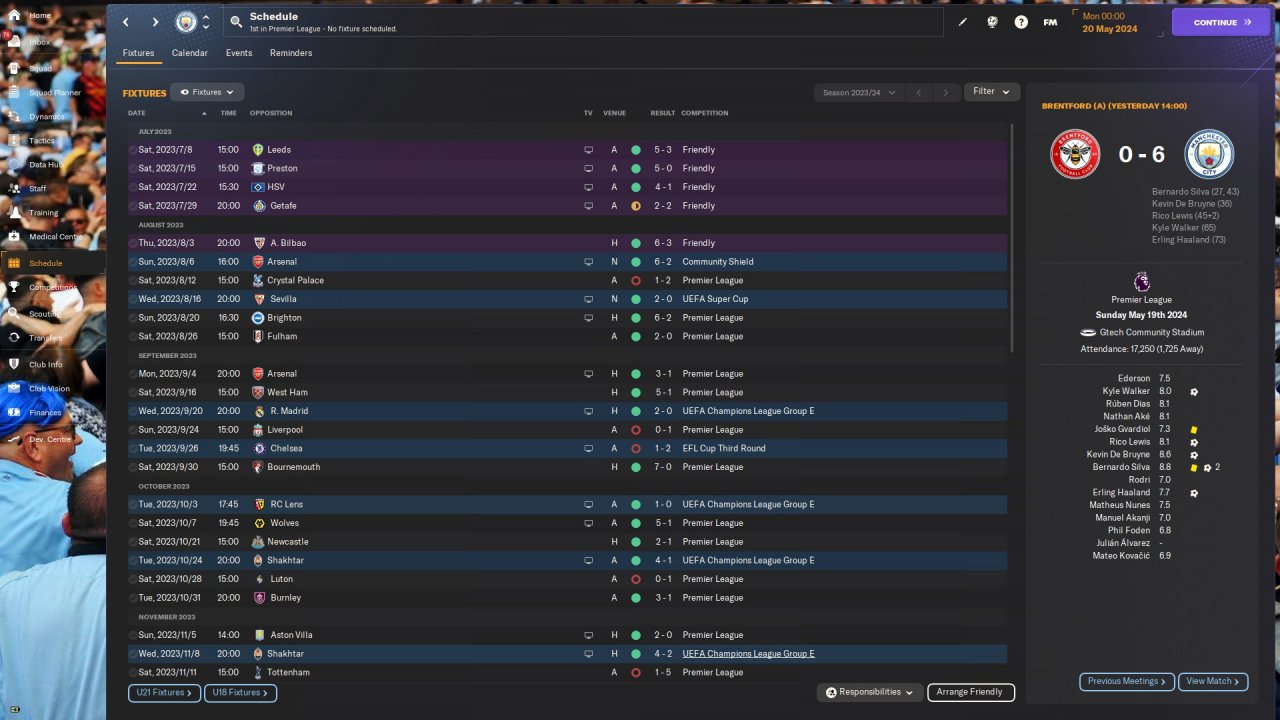Click the magnifying glass search icon
This screenshot has height=720, width=1280.
235,22
